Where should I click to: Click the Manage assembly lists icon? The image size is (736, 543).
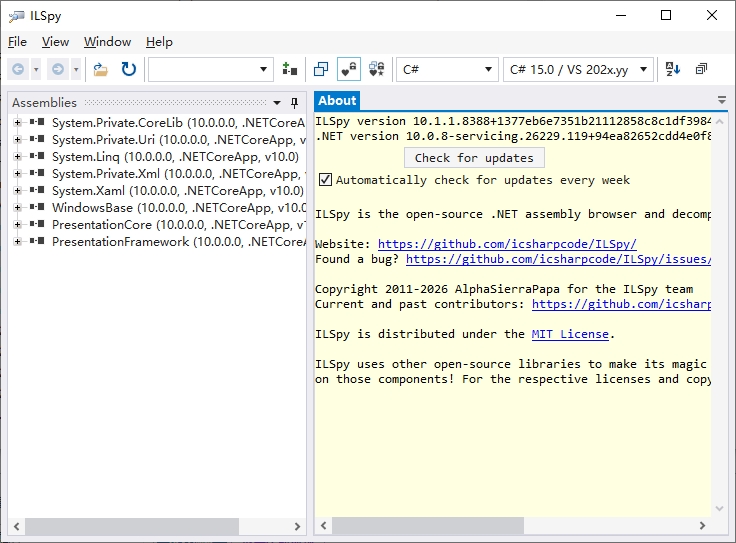tap(290, 69)
